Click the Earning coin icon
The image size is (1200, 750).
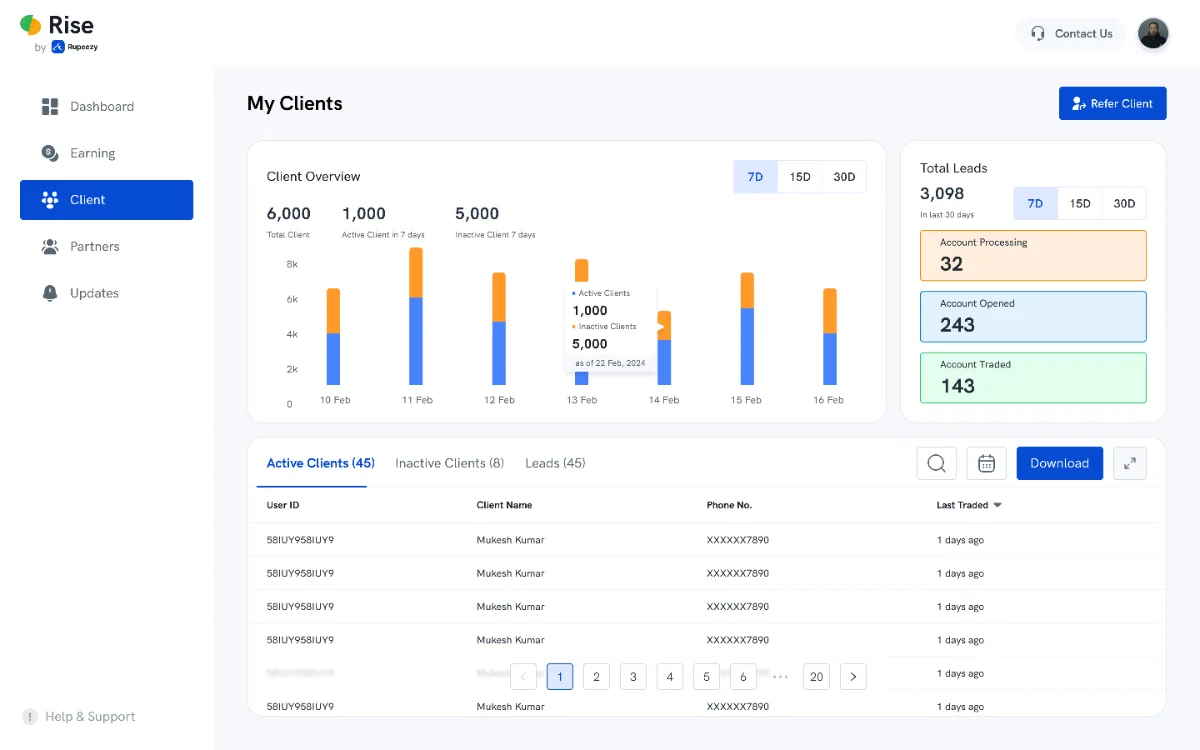pyautogui.click(x=50, y=153)
